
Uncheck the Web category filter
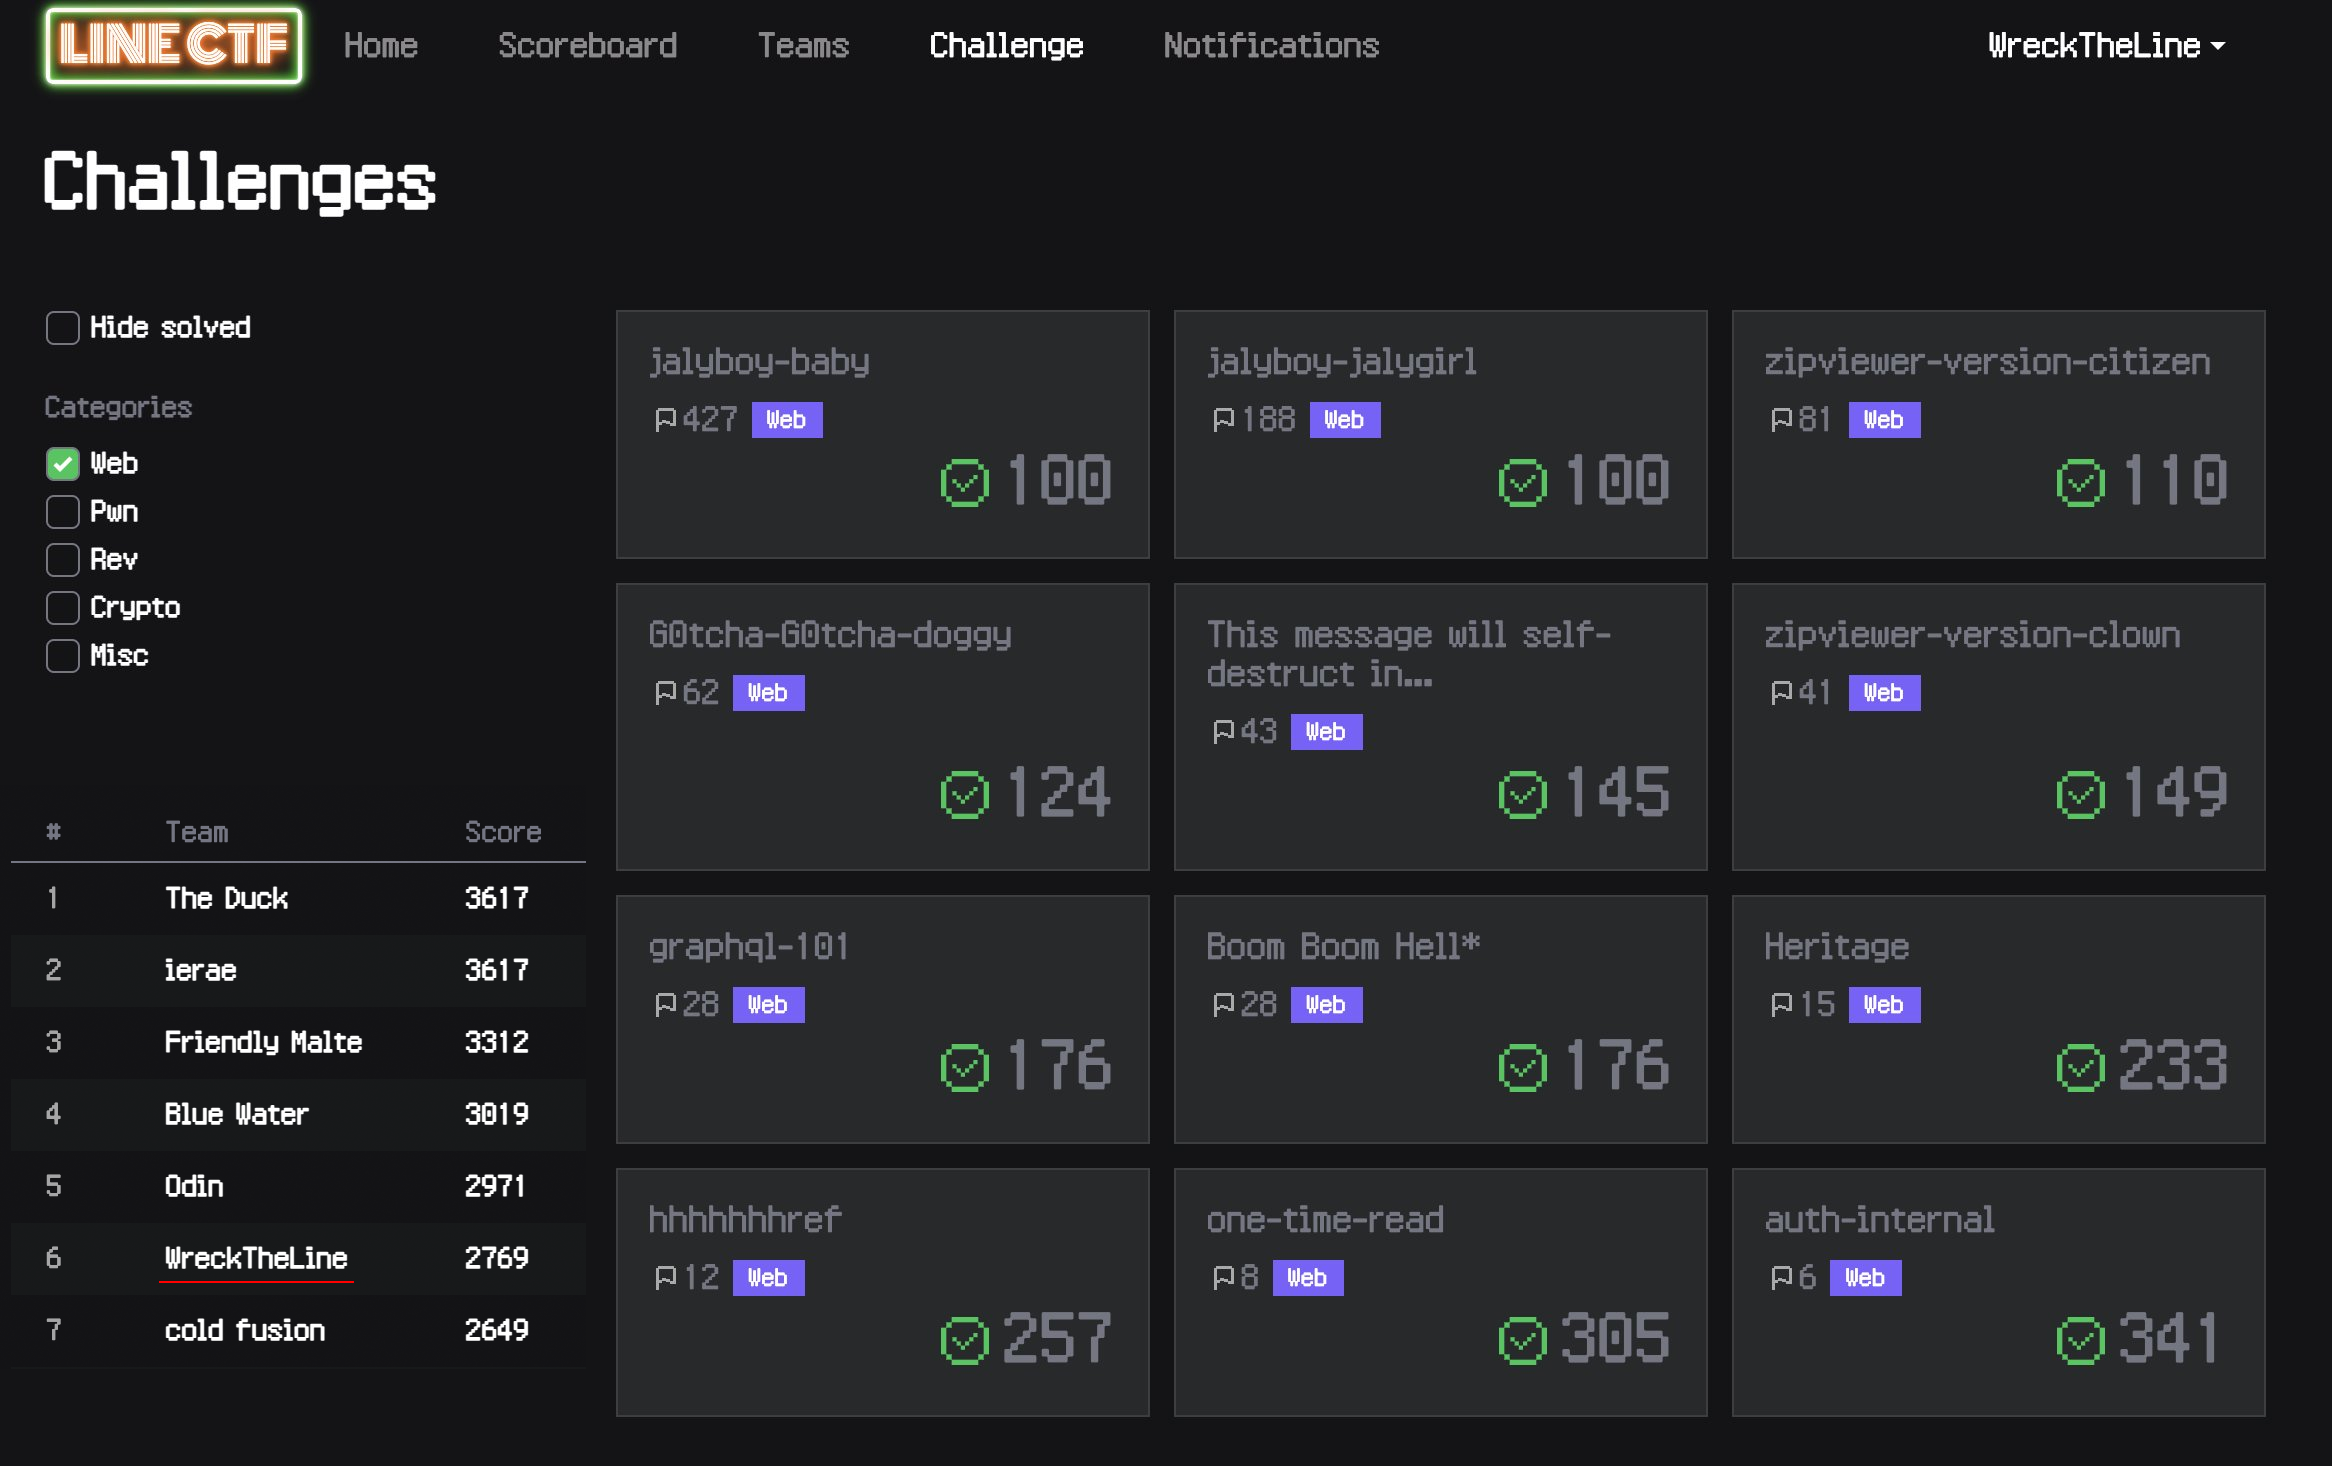pyautogui.click(x=63, y=464)
